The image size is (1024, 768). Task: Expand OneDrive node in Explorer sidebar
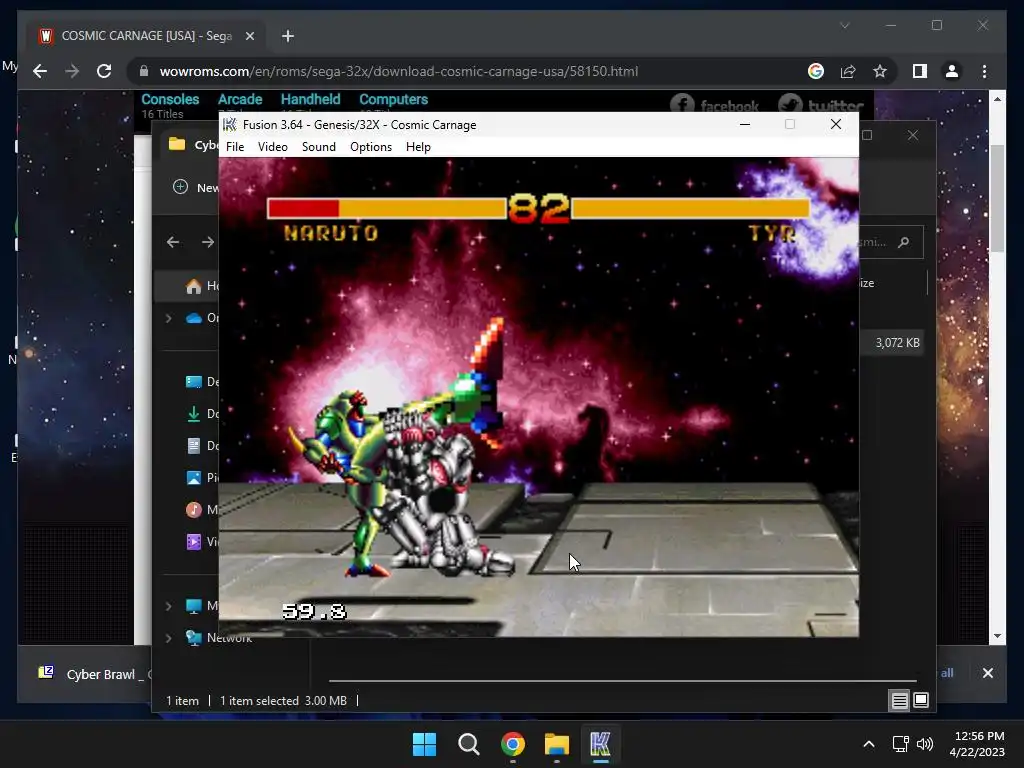(x=168, y=318)
